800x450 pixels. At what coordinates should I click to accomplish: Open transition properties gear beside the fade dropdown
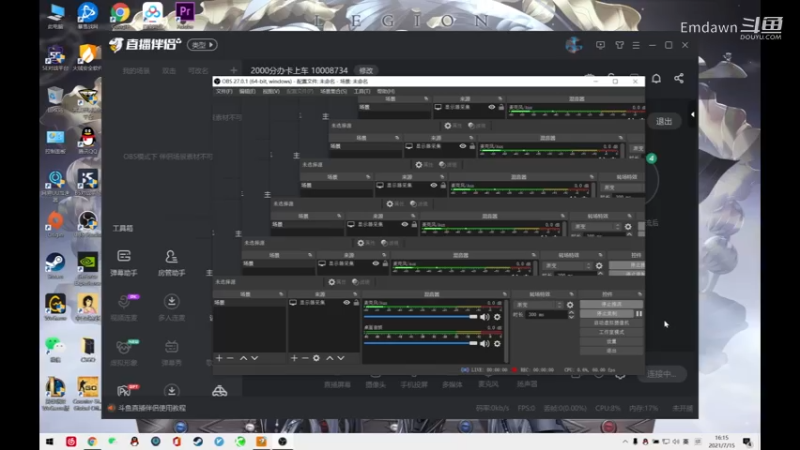click(x=570, y=305)
